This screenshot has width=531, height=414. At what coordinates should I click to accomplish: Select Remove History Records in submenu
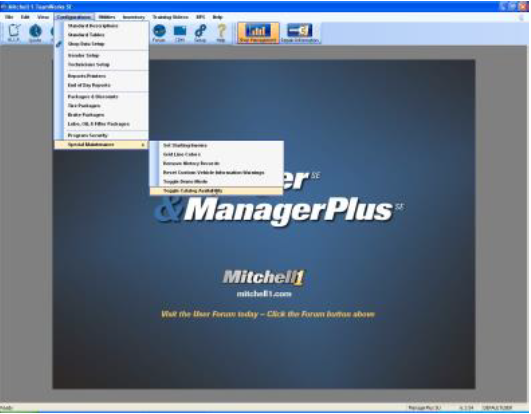216,164
